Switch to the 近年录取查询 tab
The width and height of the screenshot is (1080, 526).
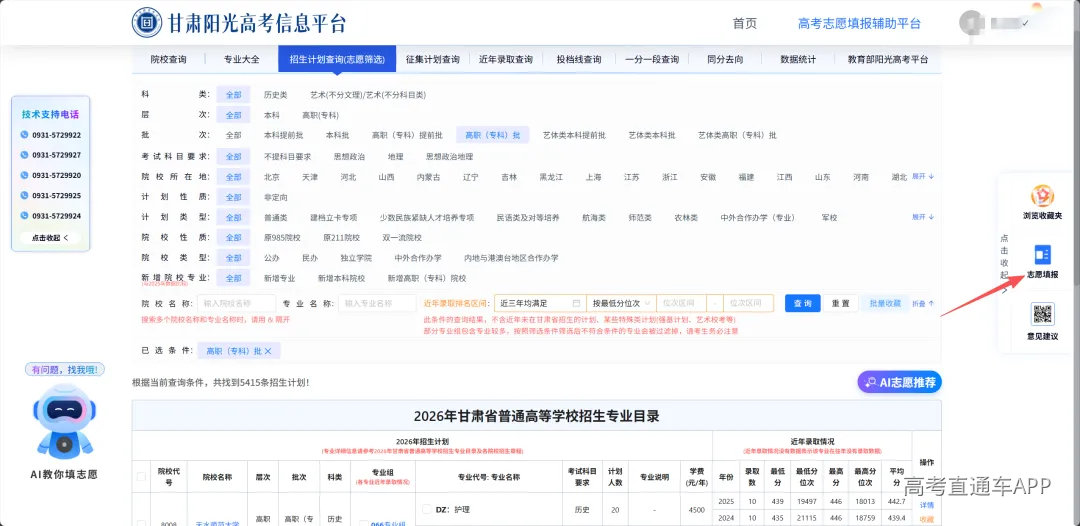[x=506, y=59]
